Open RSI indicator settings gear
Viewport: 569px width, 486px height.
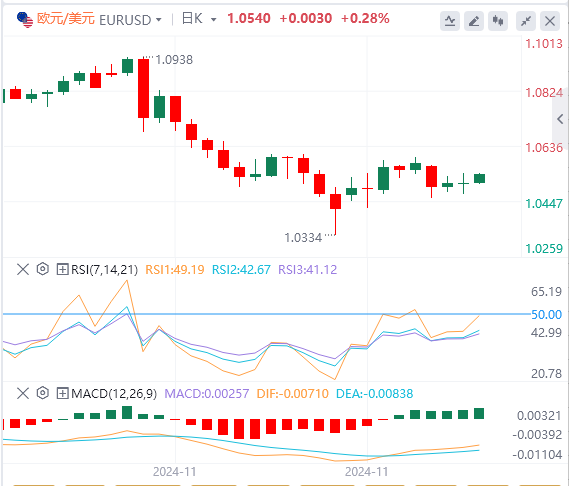[x=42, y=269]
